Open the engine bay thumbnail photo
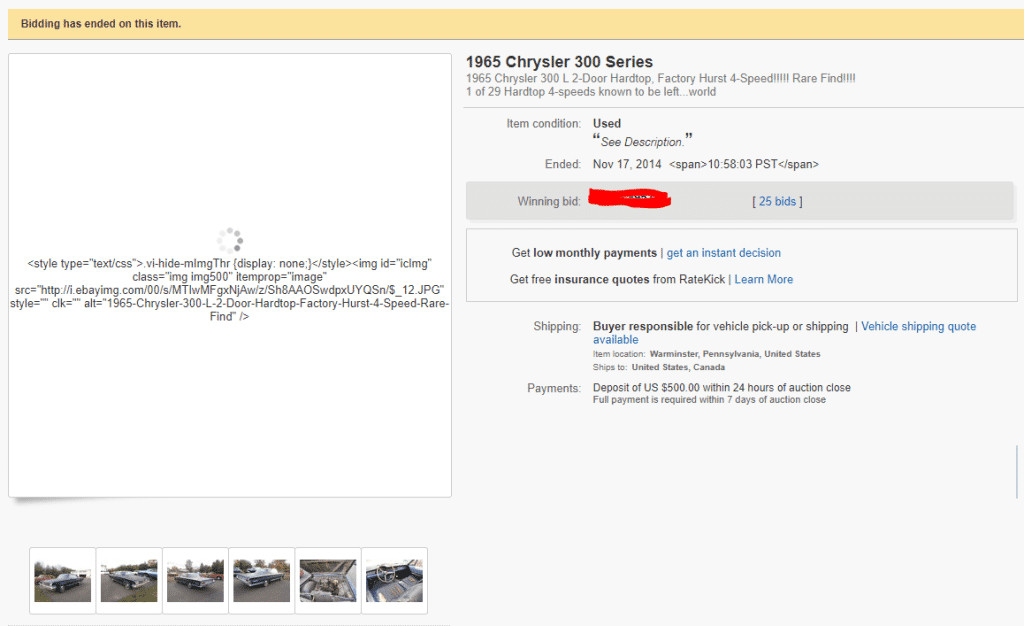Viewport: 1024px width, 626px height. [327, 581]
